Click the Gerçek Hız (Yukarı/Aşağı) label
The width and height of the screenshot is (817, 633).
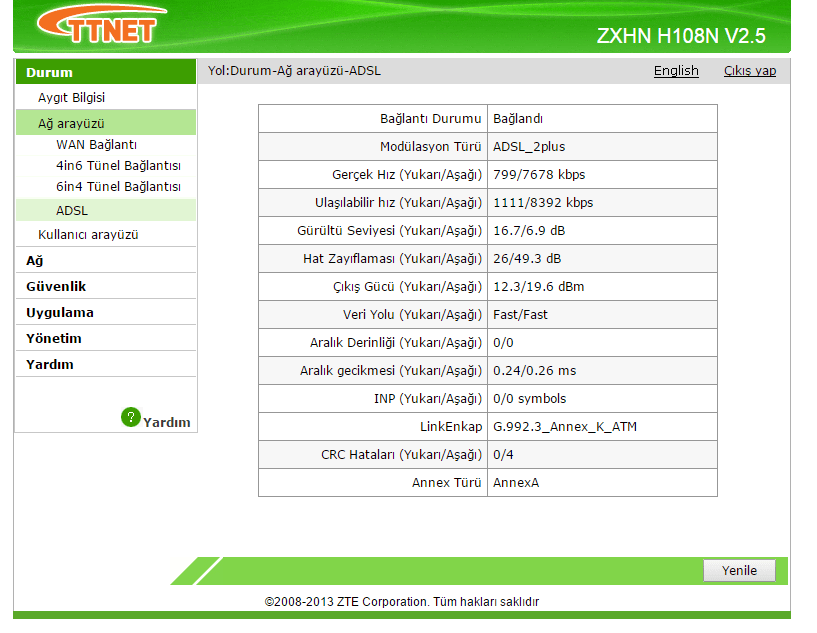pyautogui.click(x=407, y=175)
